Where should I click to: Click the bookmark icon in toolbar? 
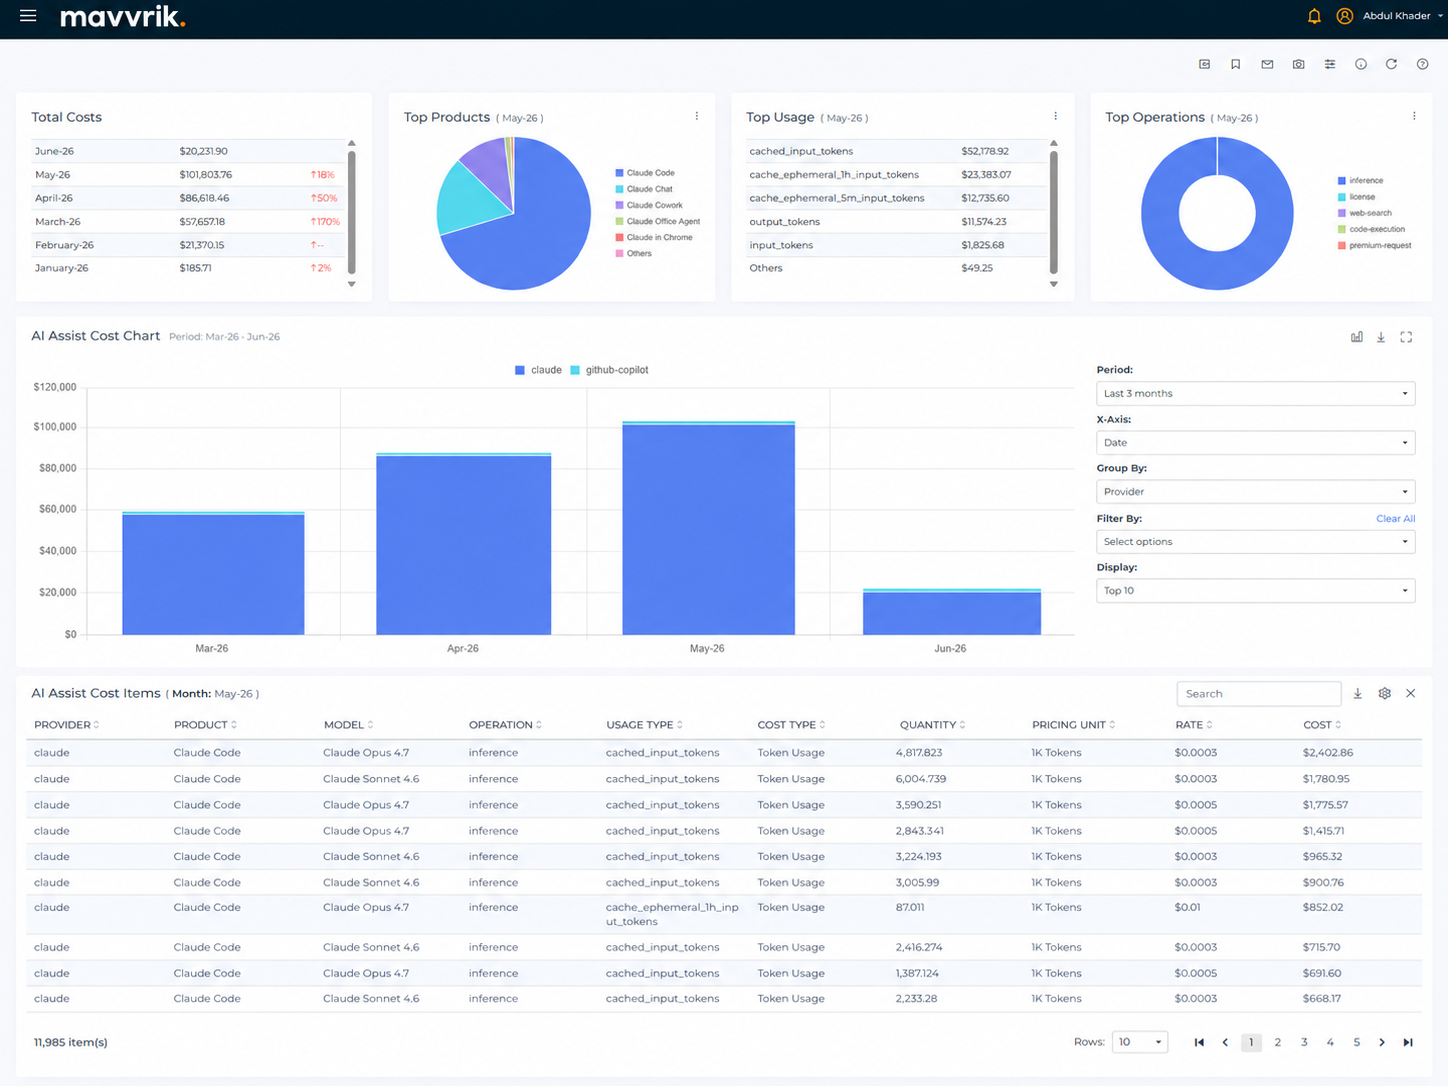pos(1236,64)
